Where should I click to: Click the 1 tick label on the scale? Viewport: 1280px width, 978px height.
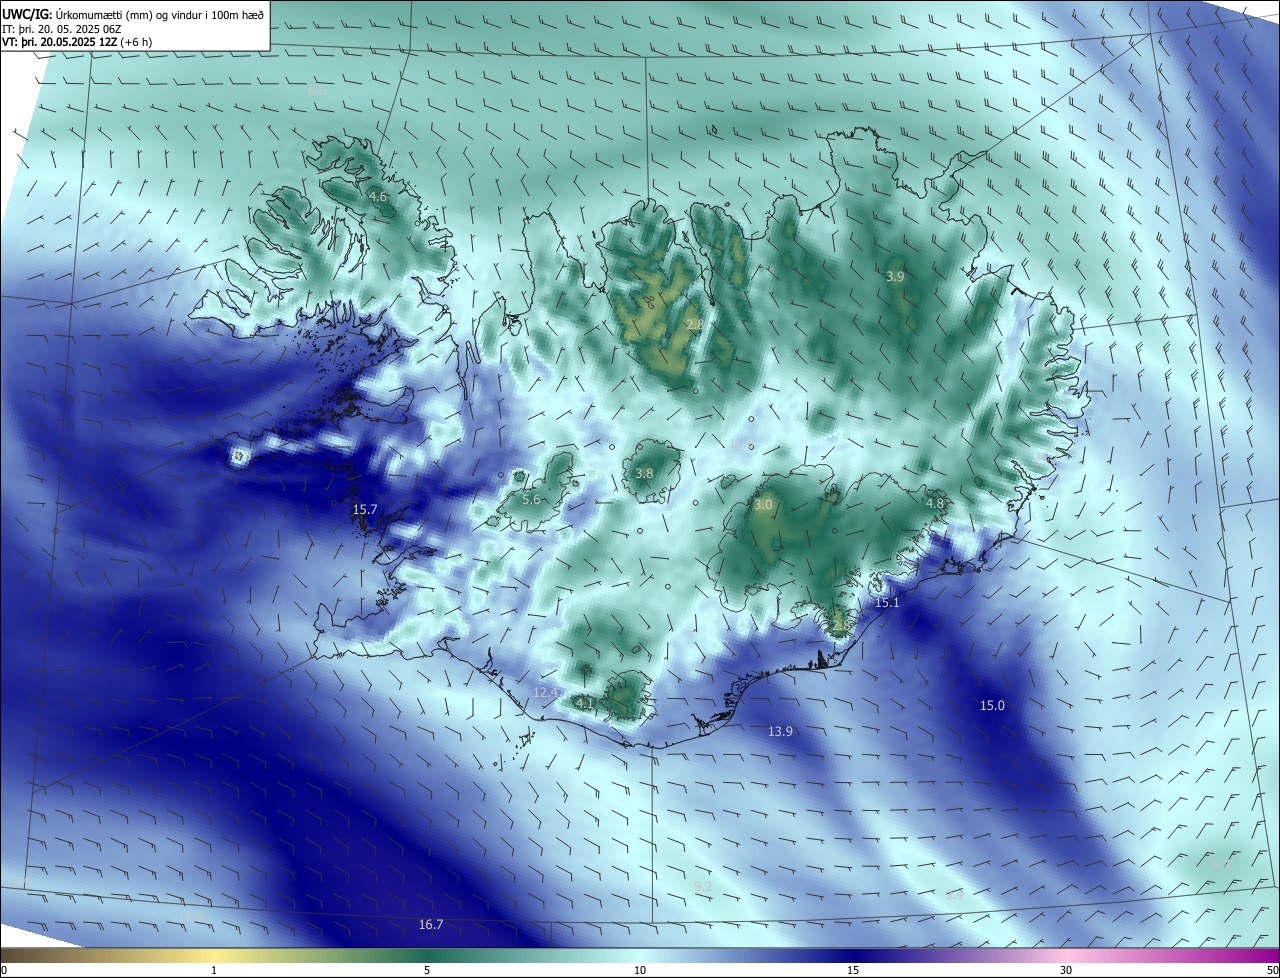[x=214, y=971]
